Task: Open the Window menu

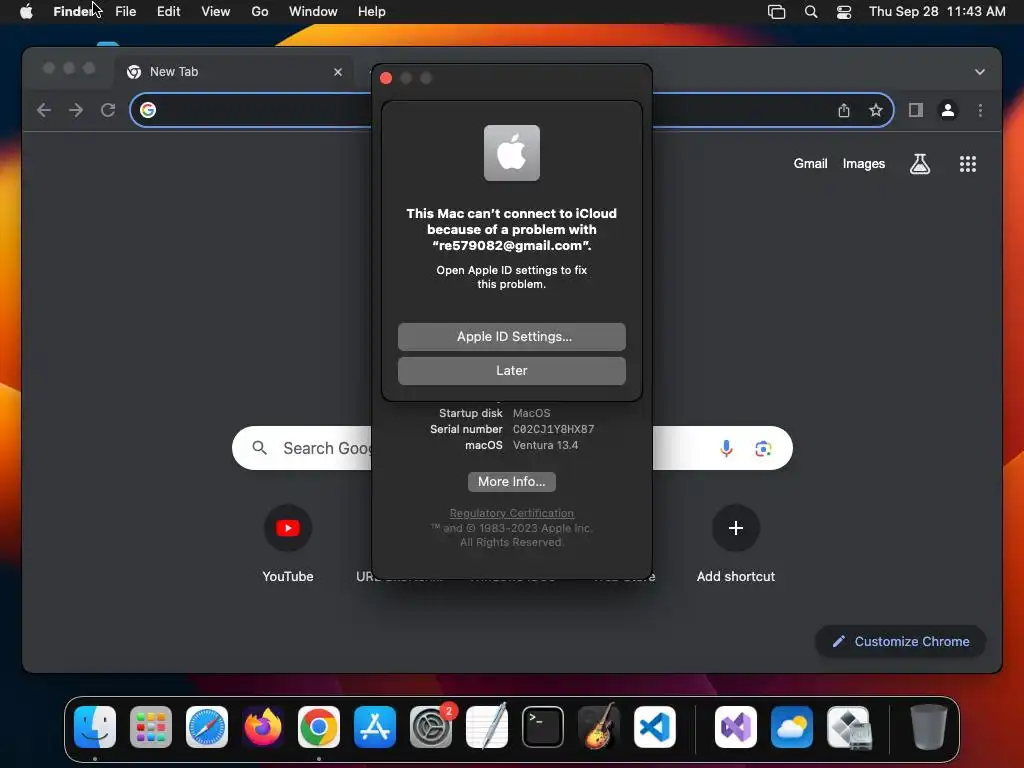Action: (313, 12)
